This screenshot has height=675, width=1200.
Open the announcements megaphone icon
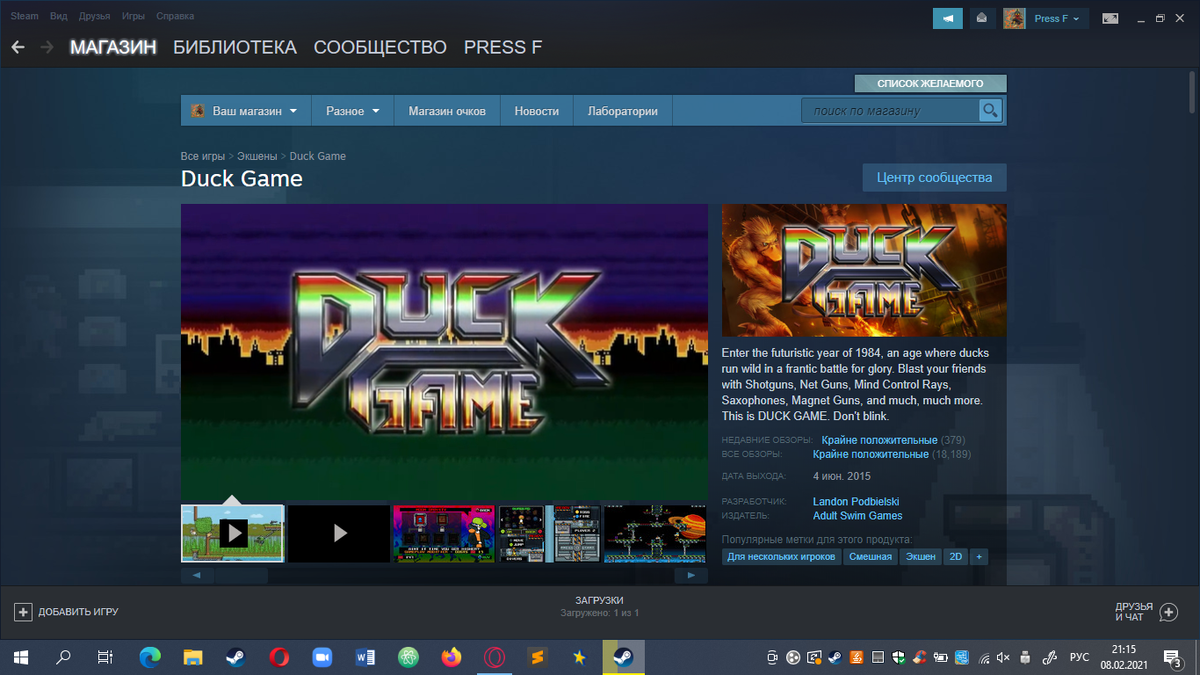click(947, 18)
